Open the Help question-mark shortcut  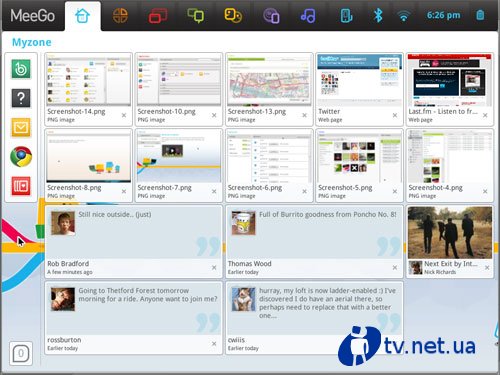coord(21,98)
